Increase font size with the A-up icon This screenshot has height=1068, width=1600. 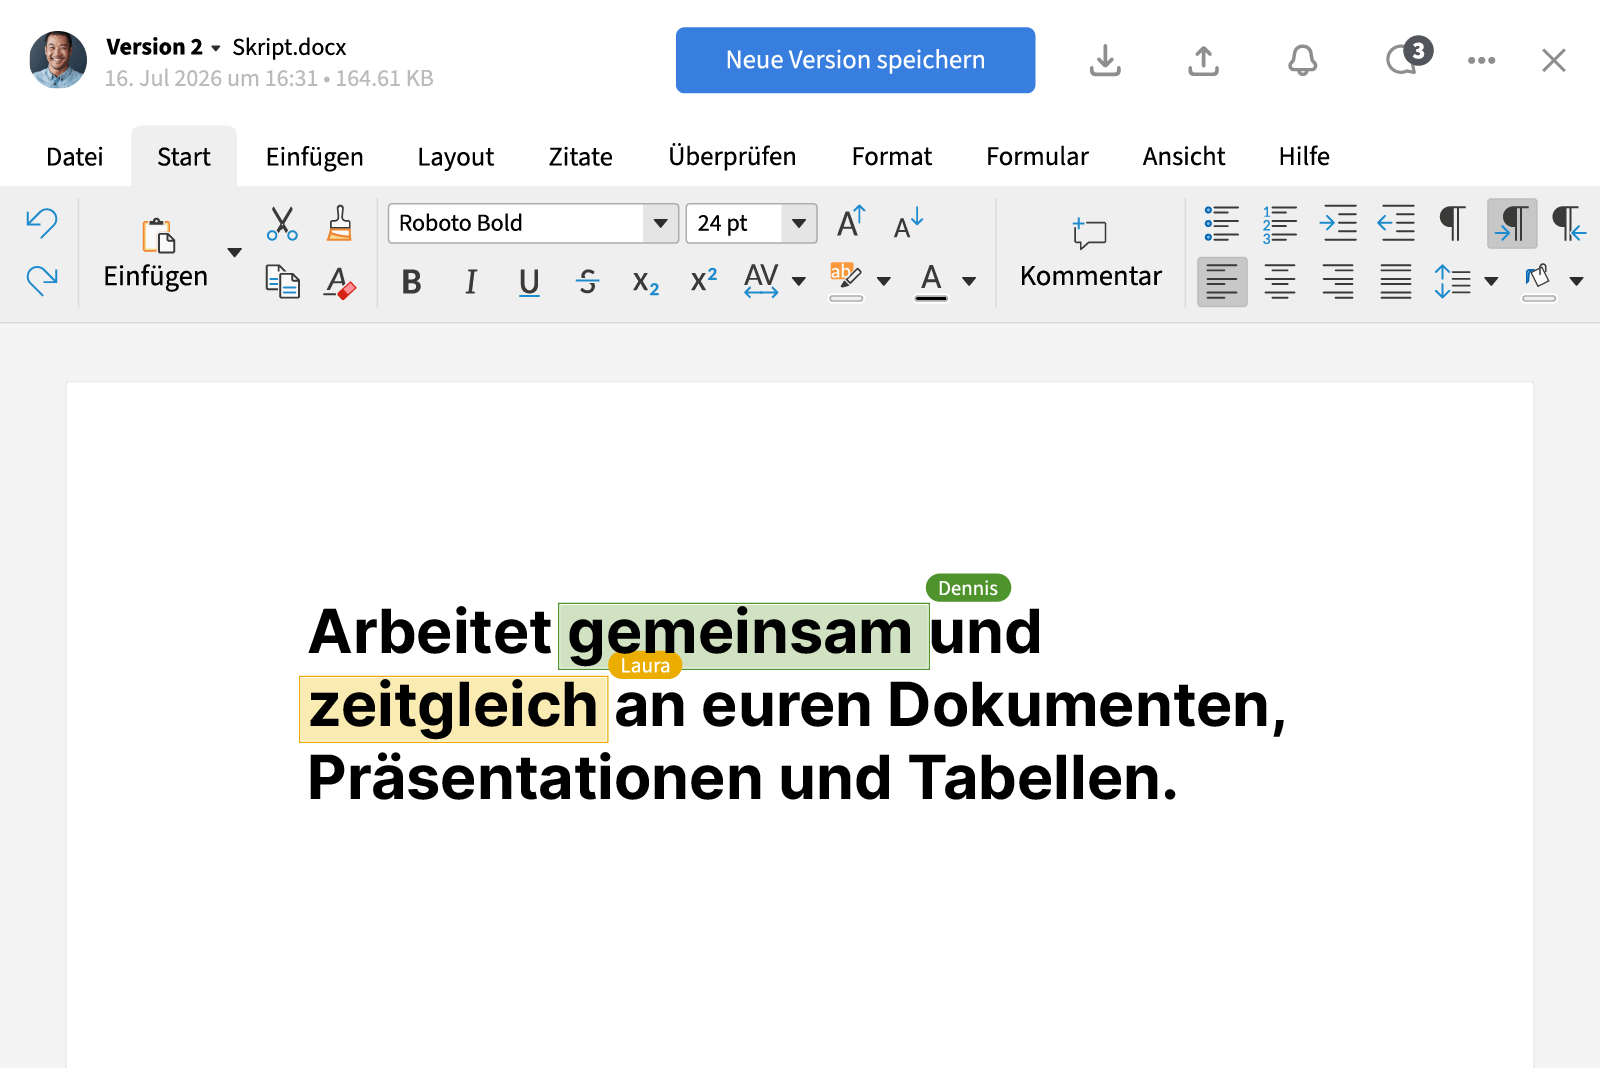850,222
